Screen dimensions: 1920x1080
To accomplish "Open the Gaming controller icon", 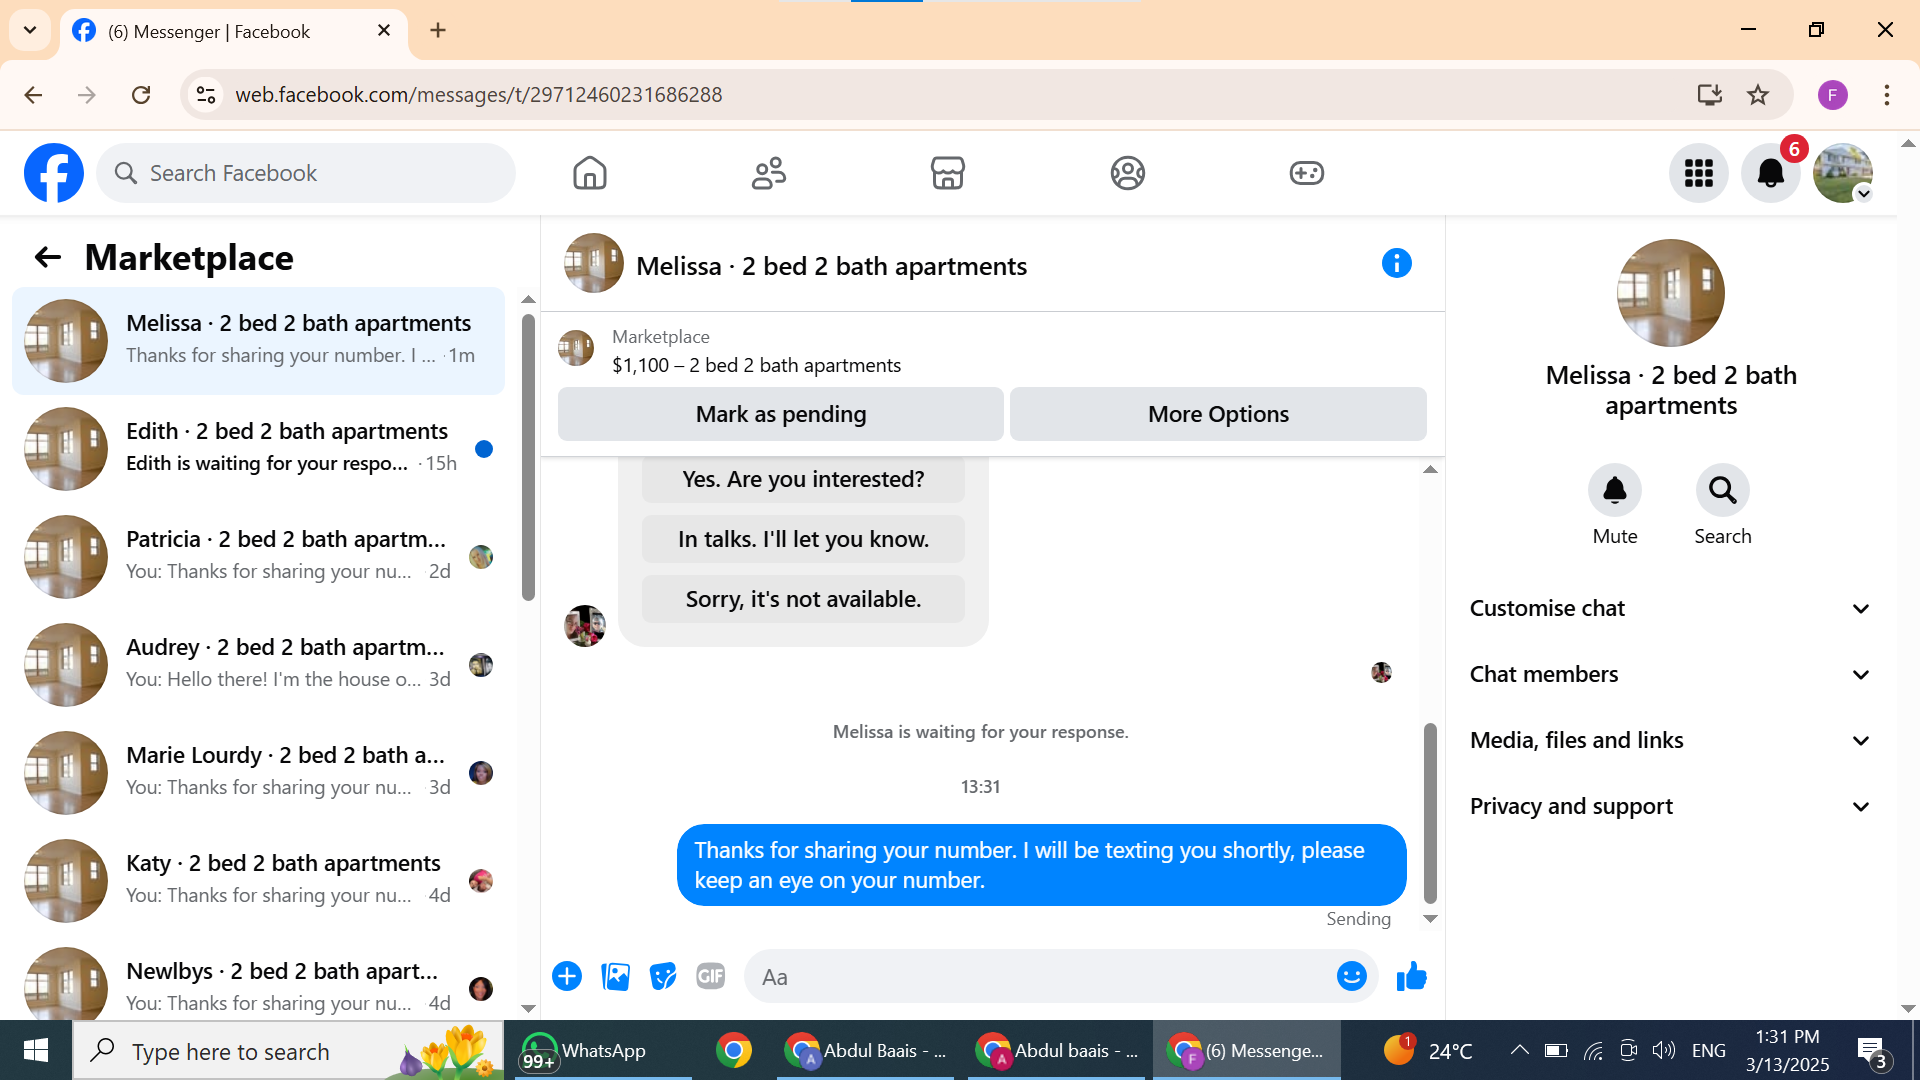I will pos(1306,173).
